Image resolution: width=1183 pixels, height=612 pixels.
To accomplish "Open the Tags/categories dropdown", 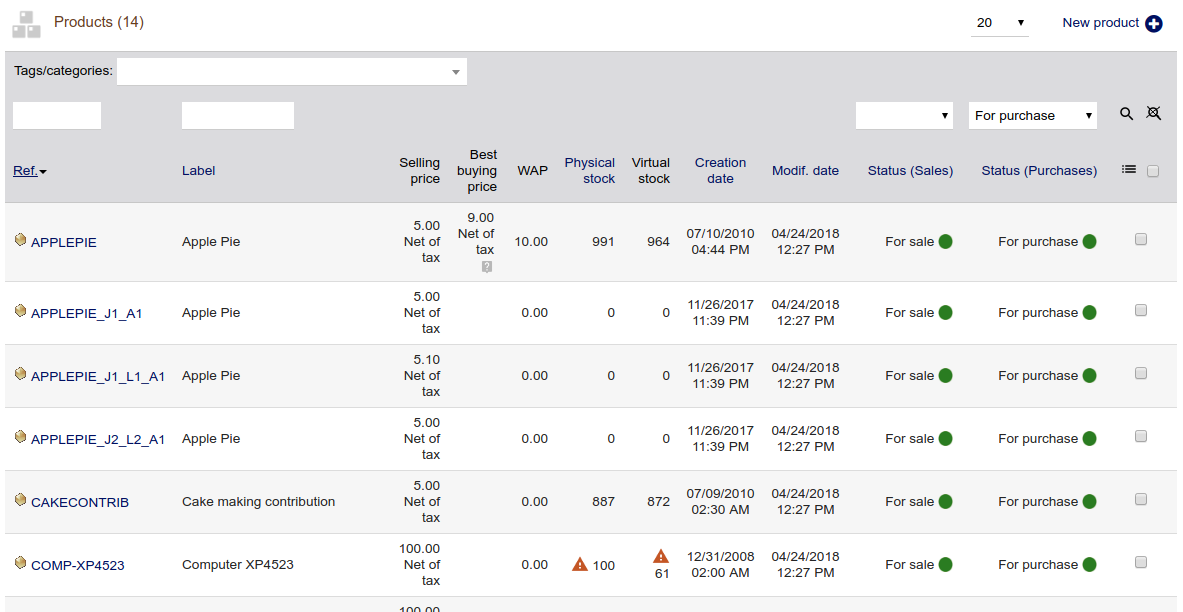I will [x=292, y=72].
